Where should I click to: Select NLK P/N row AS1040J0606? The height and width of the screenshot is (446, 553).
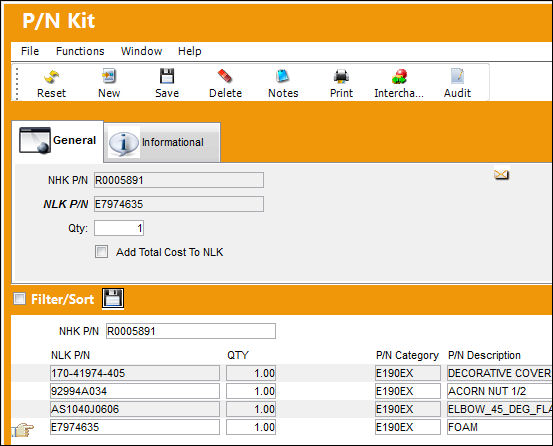point(135,409)
